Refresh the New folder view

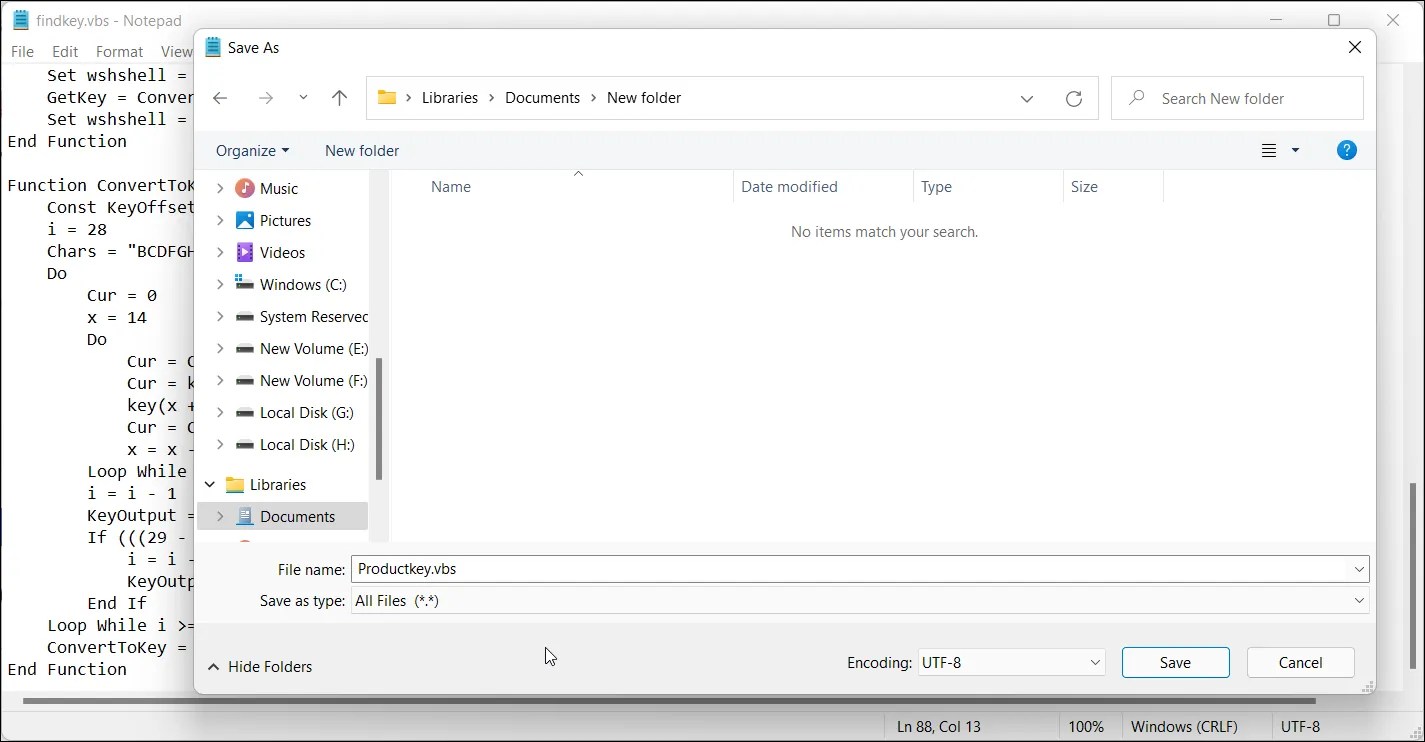pos(1074,98)
